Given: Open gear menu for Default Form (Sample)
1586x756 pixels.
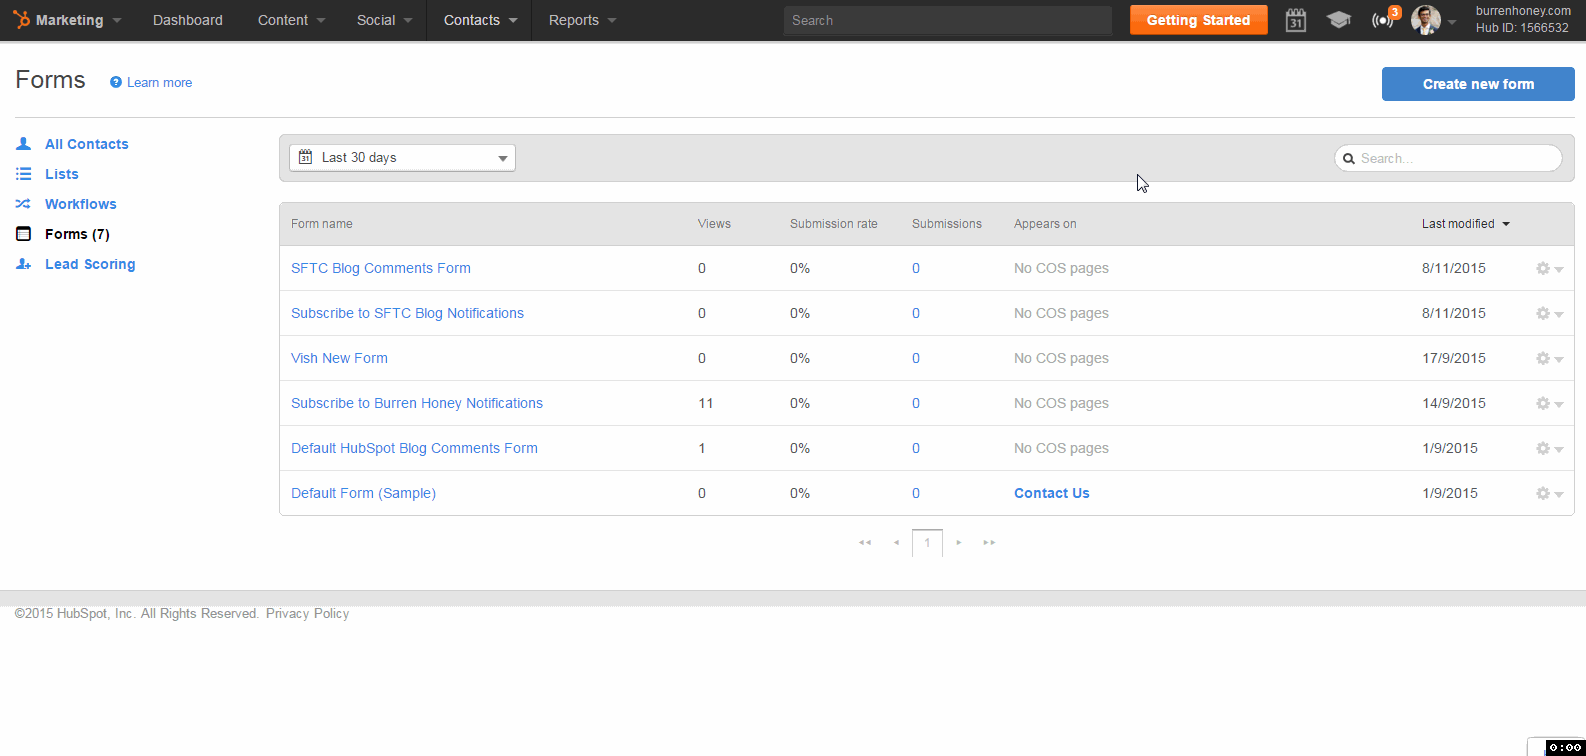Looking at the screenshot, I should (1549, 493).
